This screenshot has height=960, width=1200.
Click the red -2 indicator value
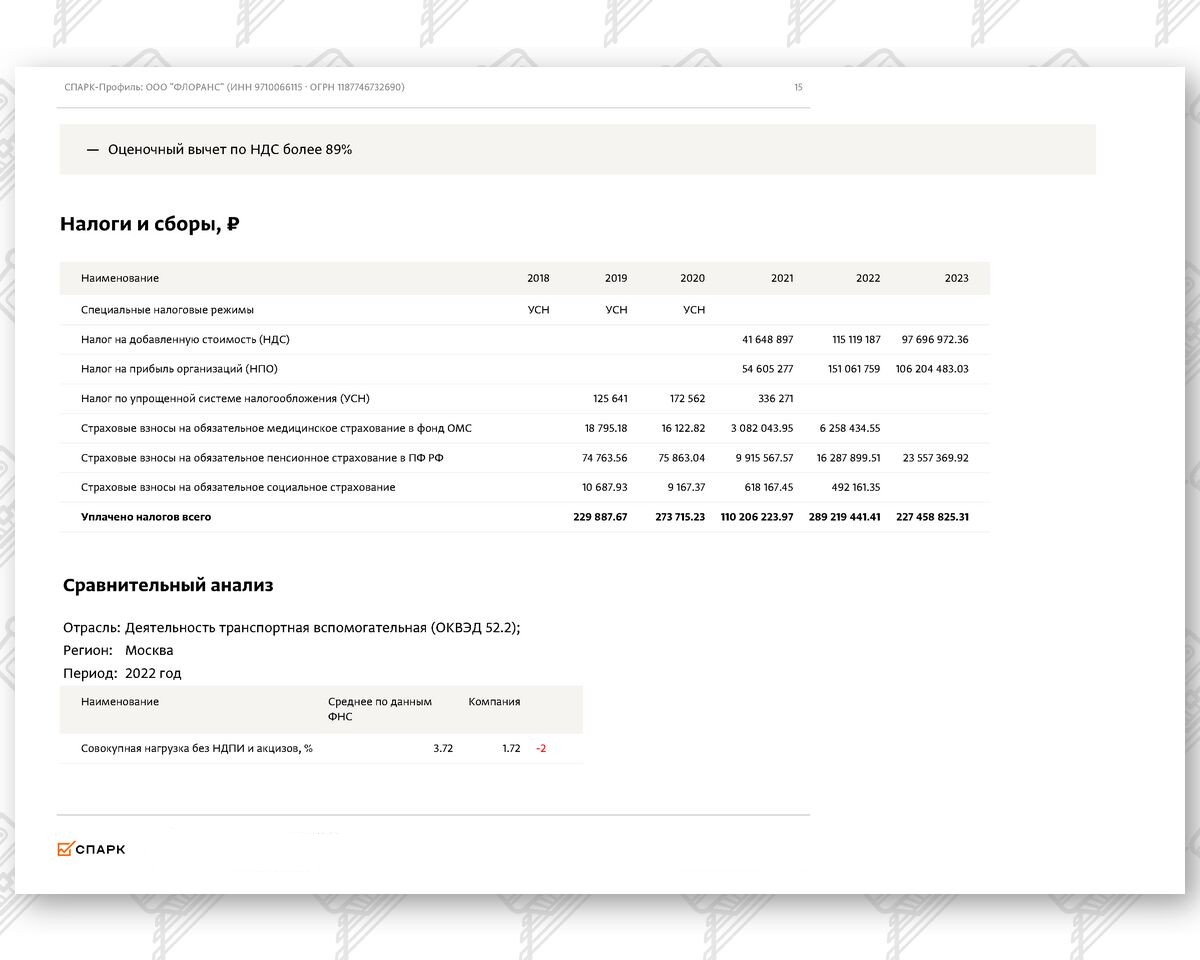click(x=540, y=747)
